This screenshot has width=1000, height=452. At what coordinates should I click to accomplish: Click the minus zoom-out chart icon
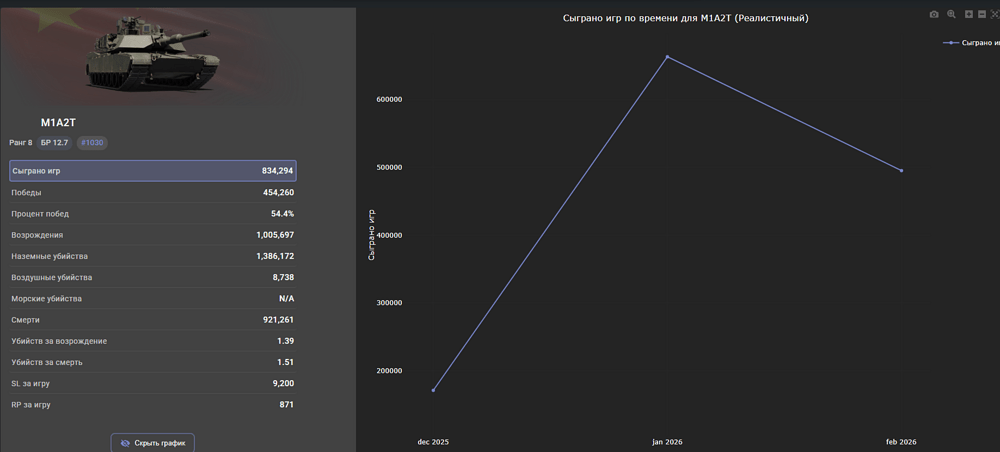[x=981, y=15]
